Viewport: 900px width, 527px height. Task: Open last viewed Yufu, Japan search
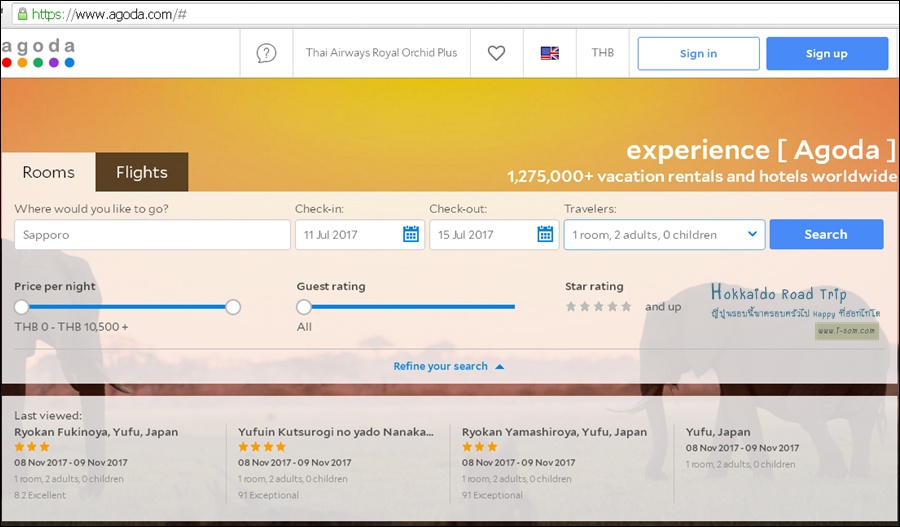[718, 432]
